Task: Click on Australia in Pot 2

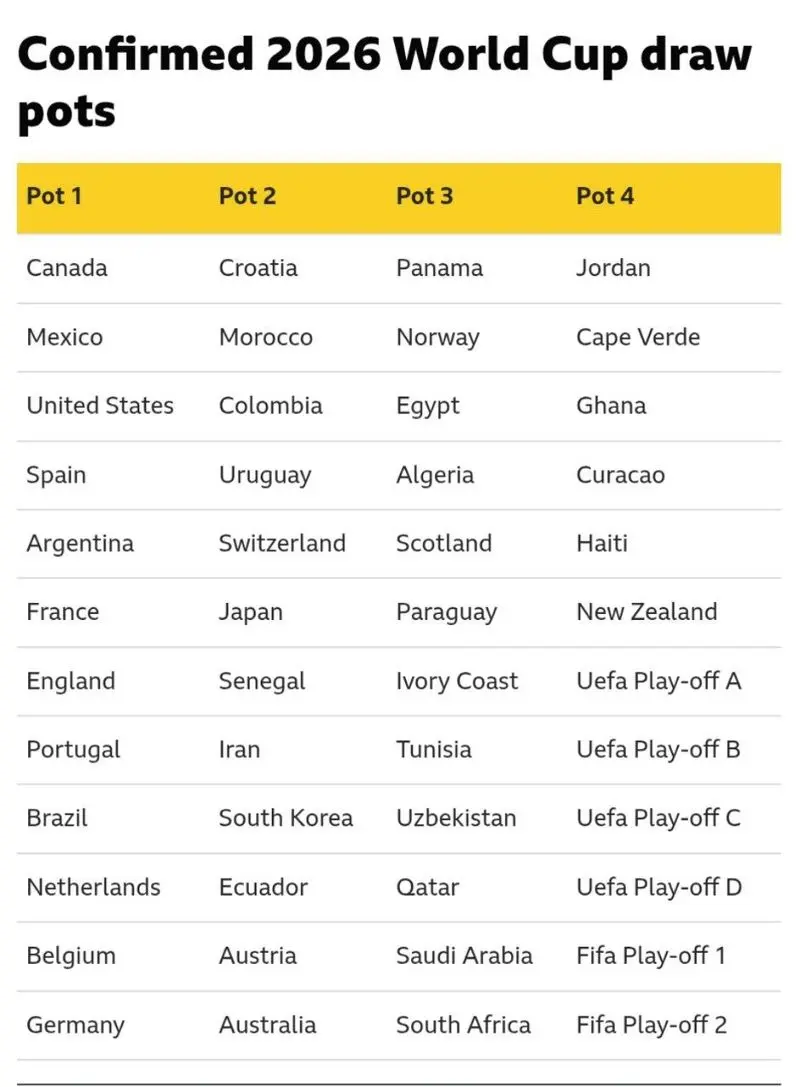Action: [267, 1025]
